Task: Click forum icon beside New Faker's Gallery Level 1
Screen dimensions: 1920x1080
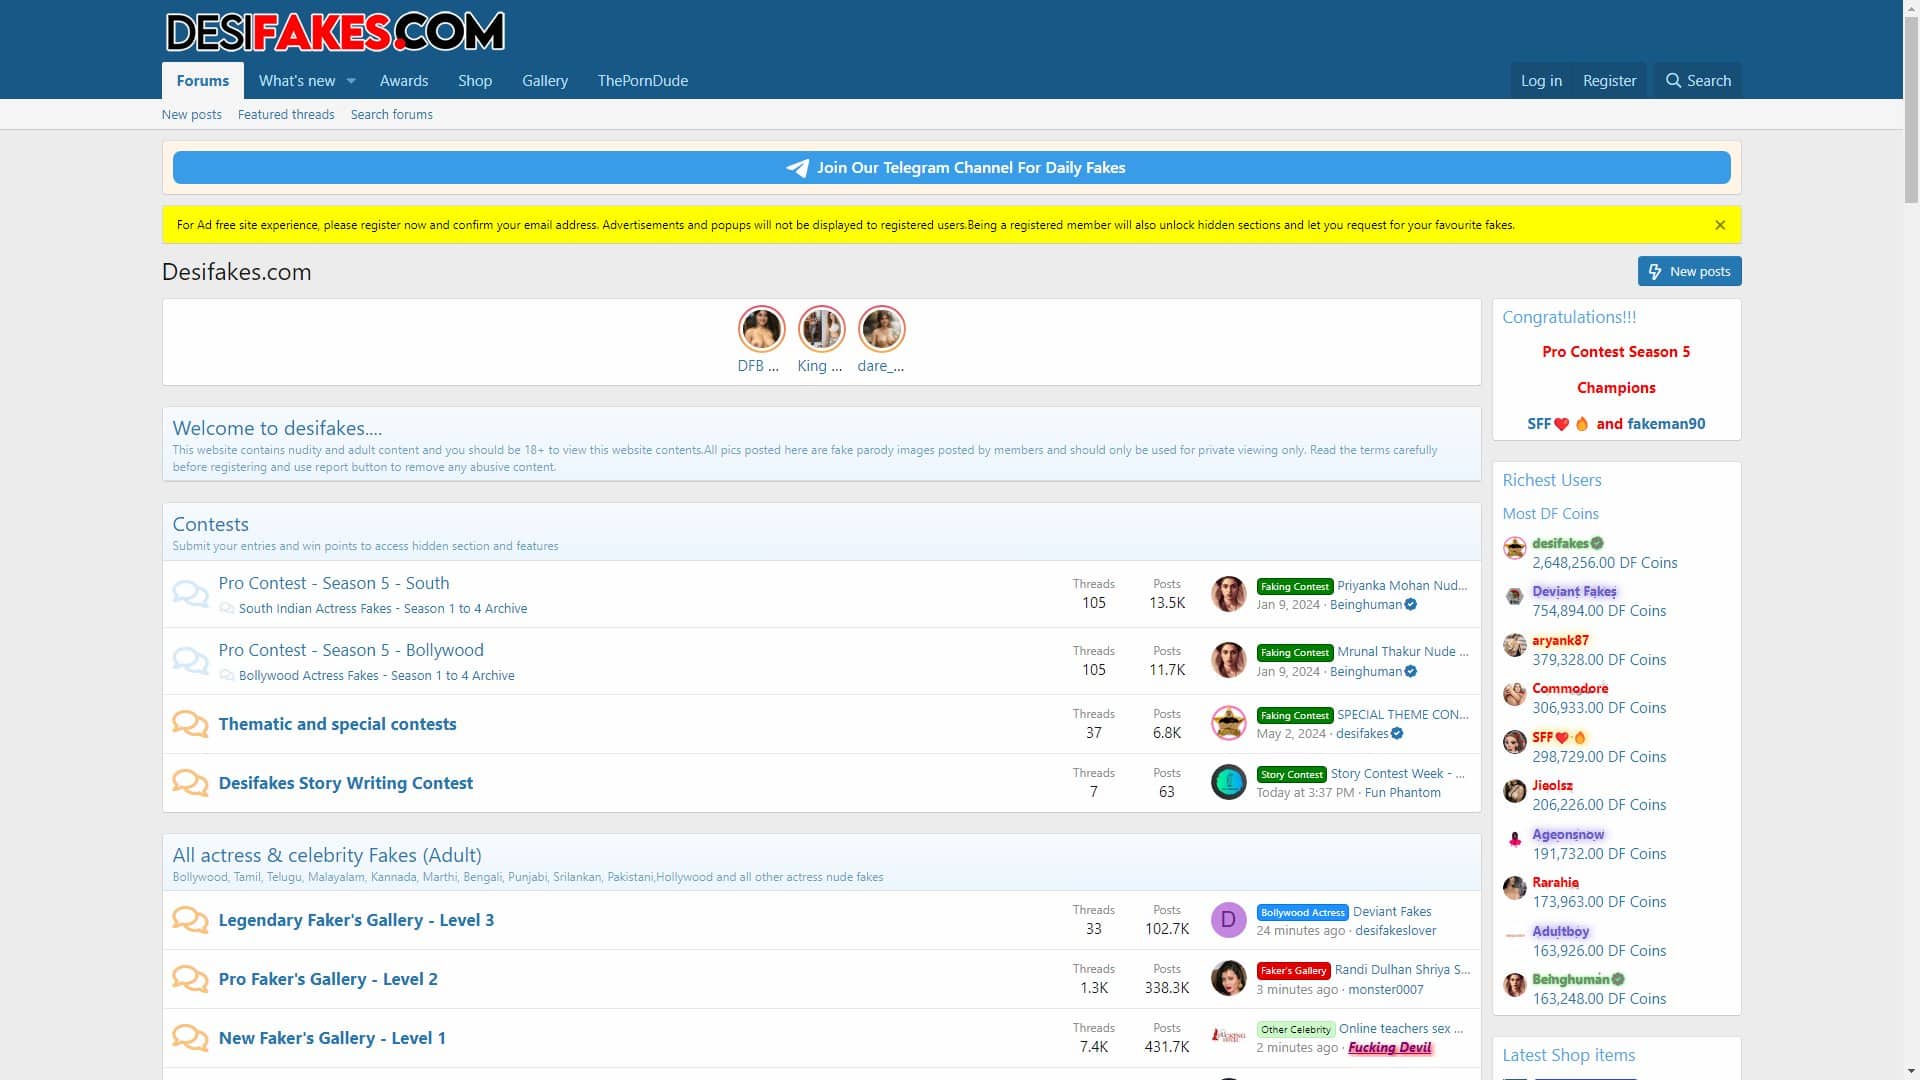Action: coord(190,1038)
